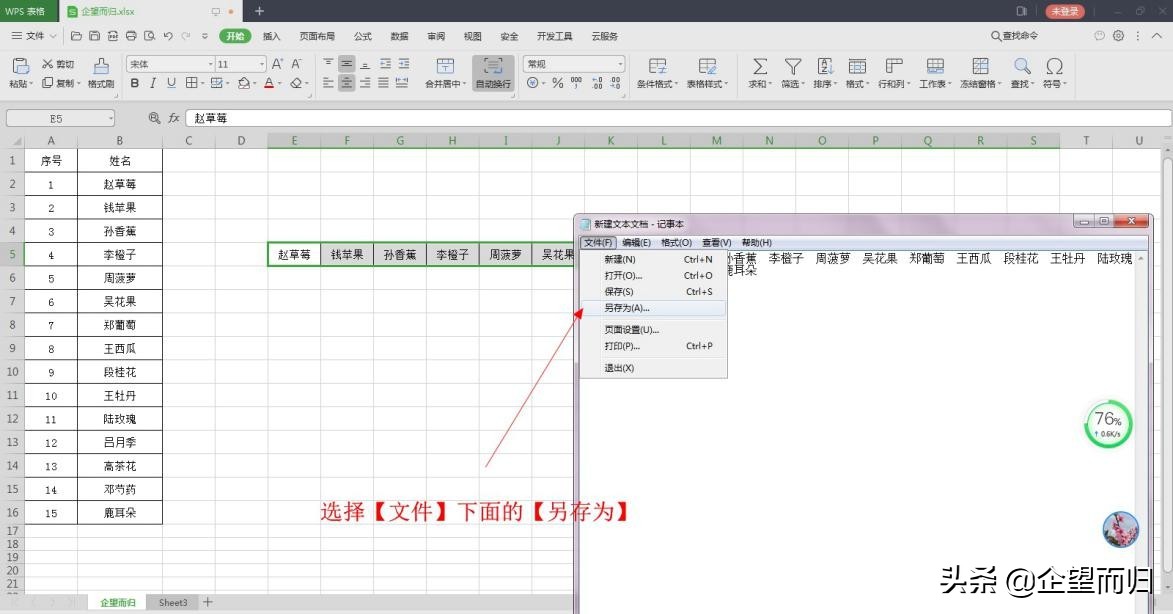Click the percent style icon
The image size is (1173, 614).
tap(557, 83)
